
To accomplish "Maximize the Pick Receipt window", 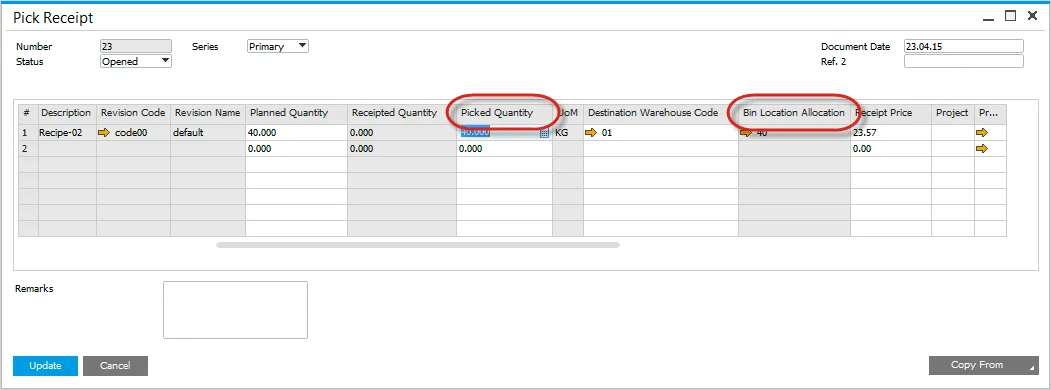I will coord(1011,16).
